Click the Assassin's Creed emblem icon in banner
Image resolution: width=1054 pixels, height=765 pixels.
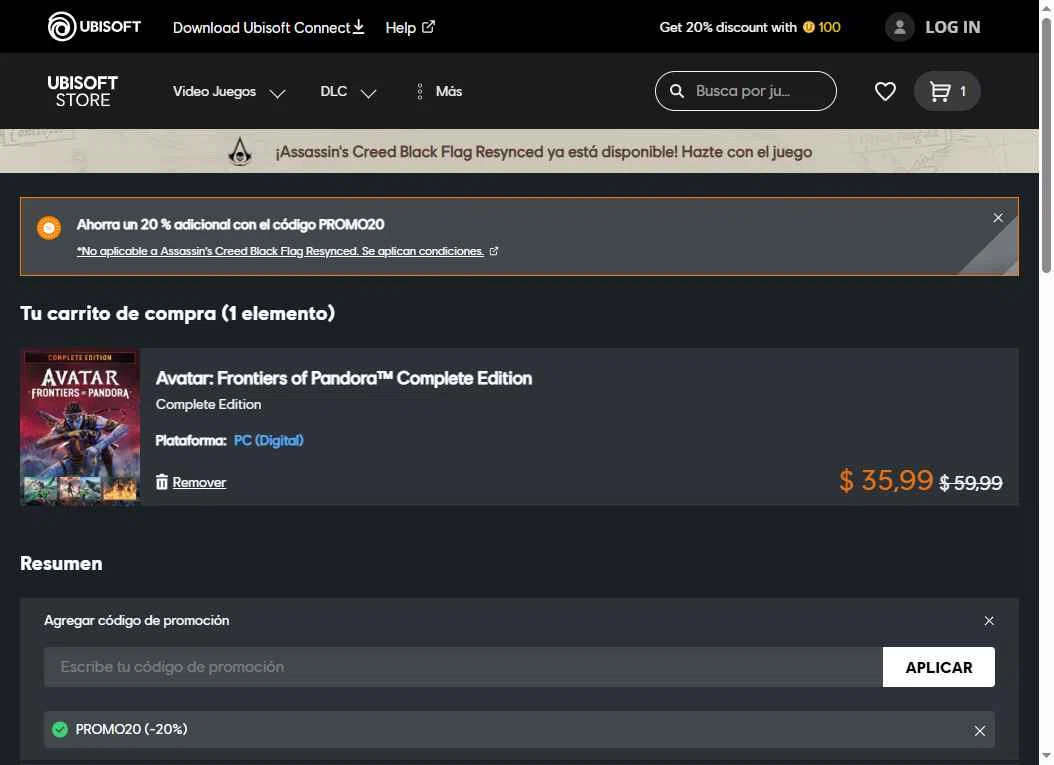(x=240, y=151)
